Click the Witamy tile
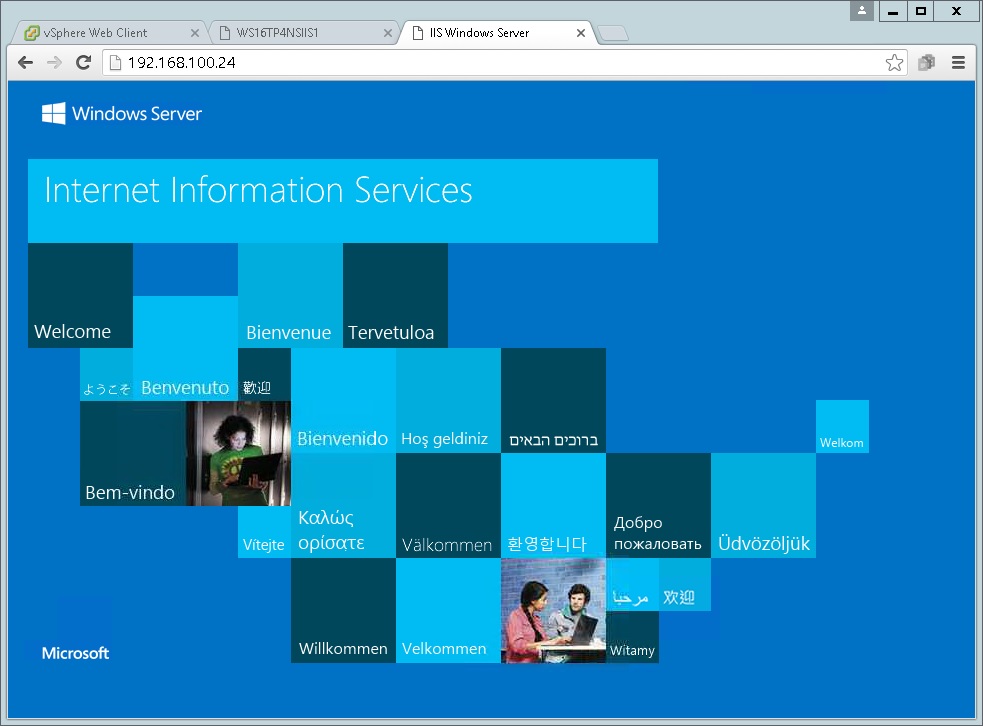 click(632, 636)
